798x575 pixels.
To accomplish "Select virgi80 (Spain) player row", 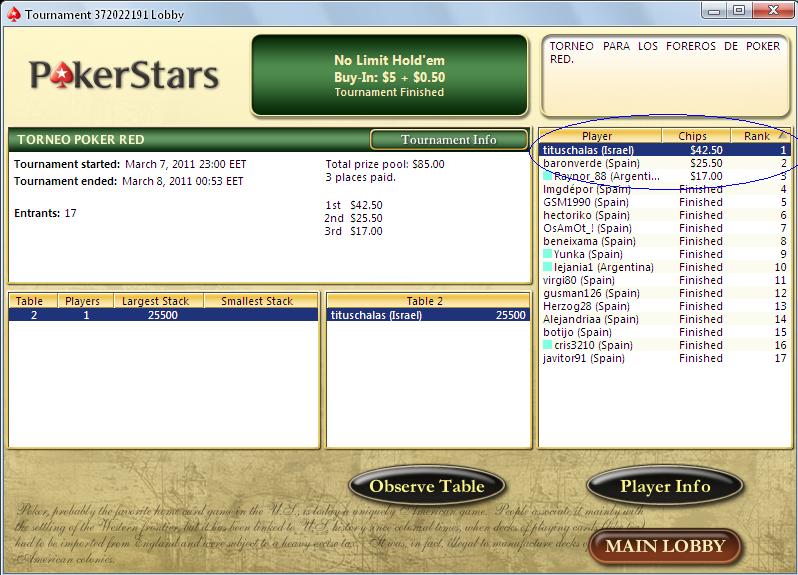I will click(x=665, y=280).
